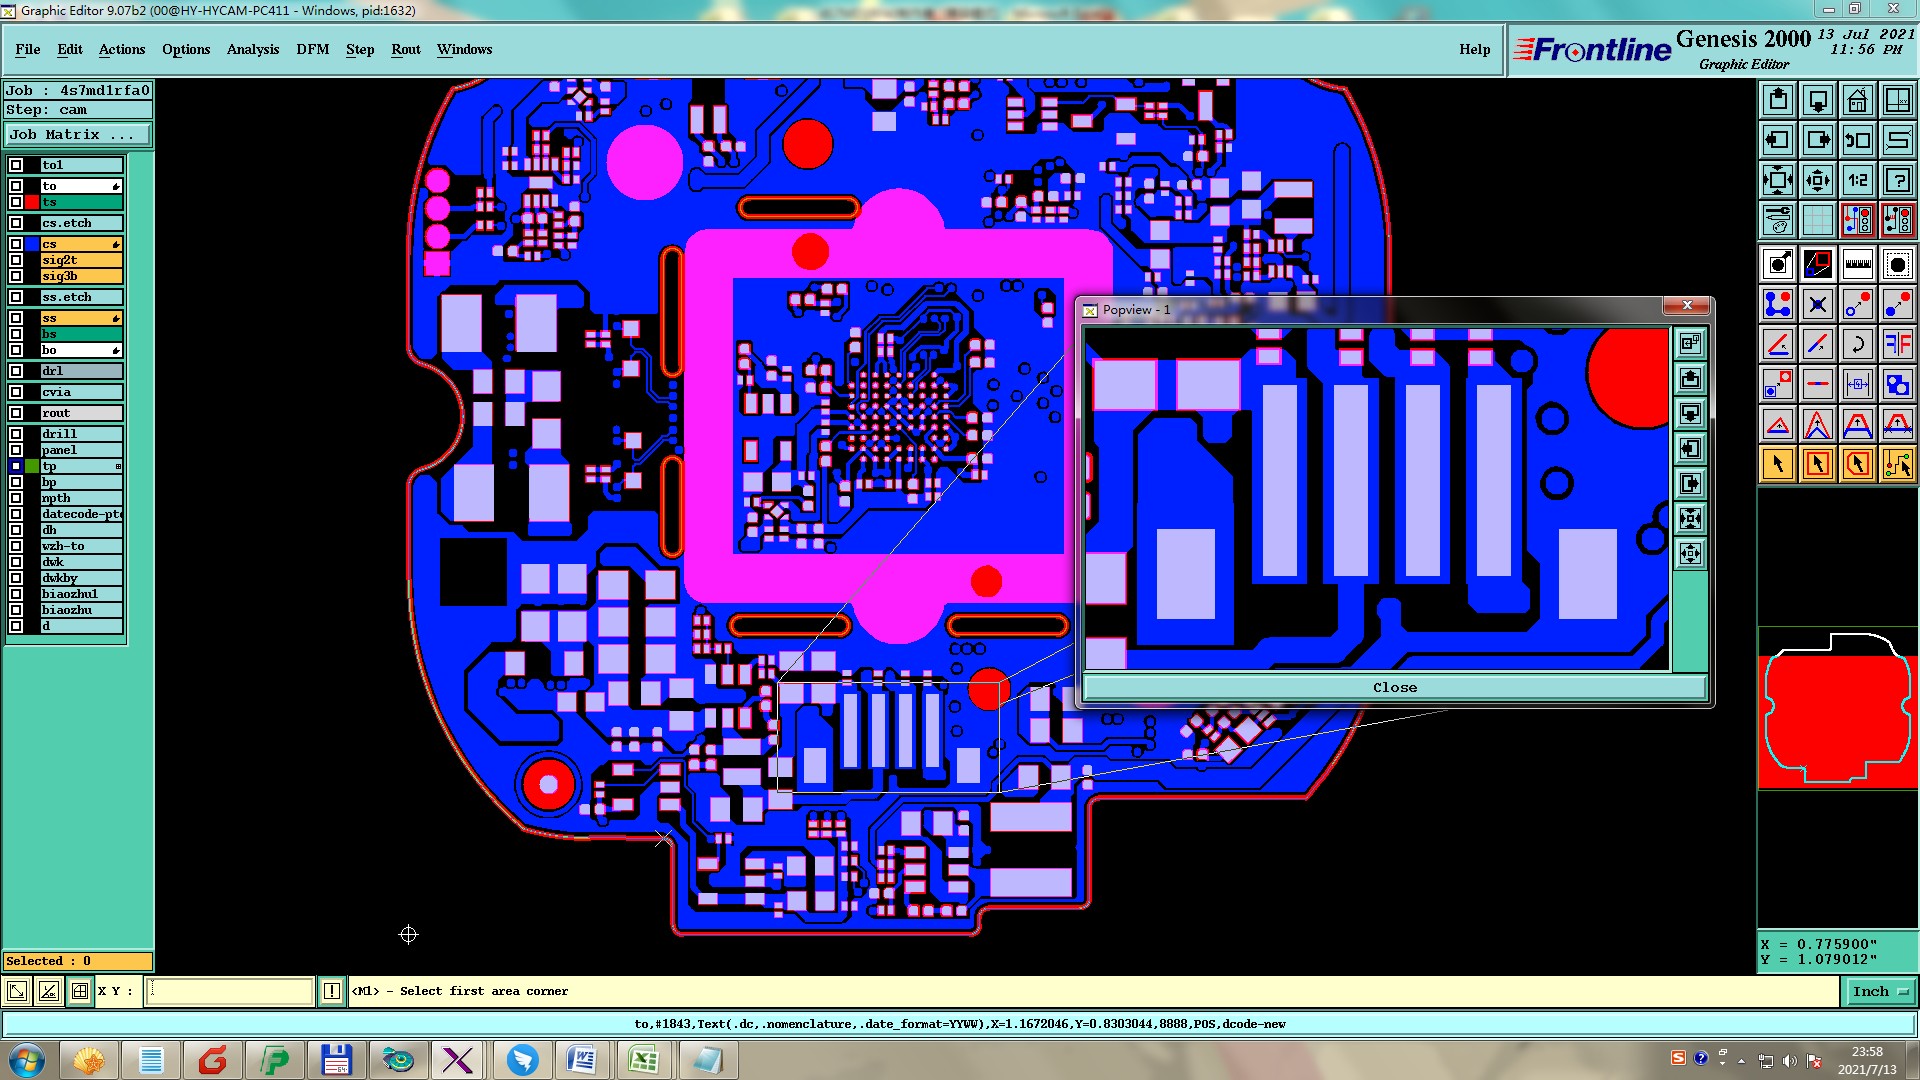This screenshot has width=1920, height=1080.
Task: Enable checkbox for rout layer
Action: point(16,413)
